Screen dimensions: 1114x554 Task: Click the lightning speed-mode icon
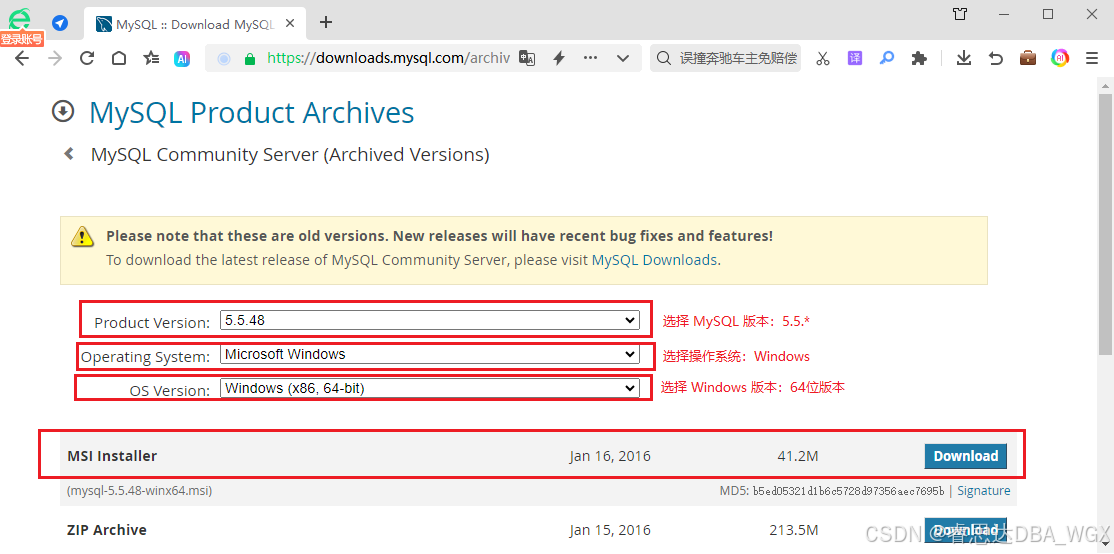point(559,58)
